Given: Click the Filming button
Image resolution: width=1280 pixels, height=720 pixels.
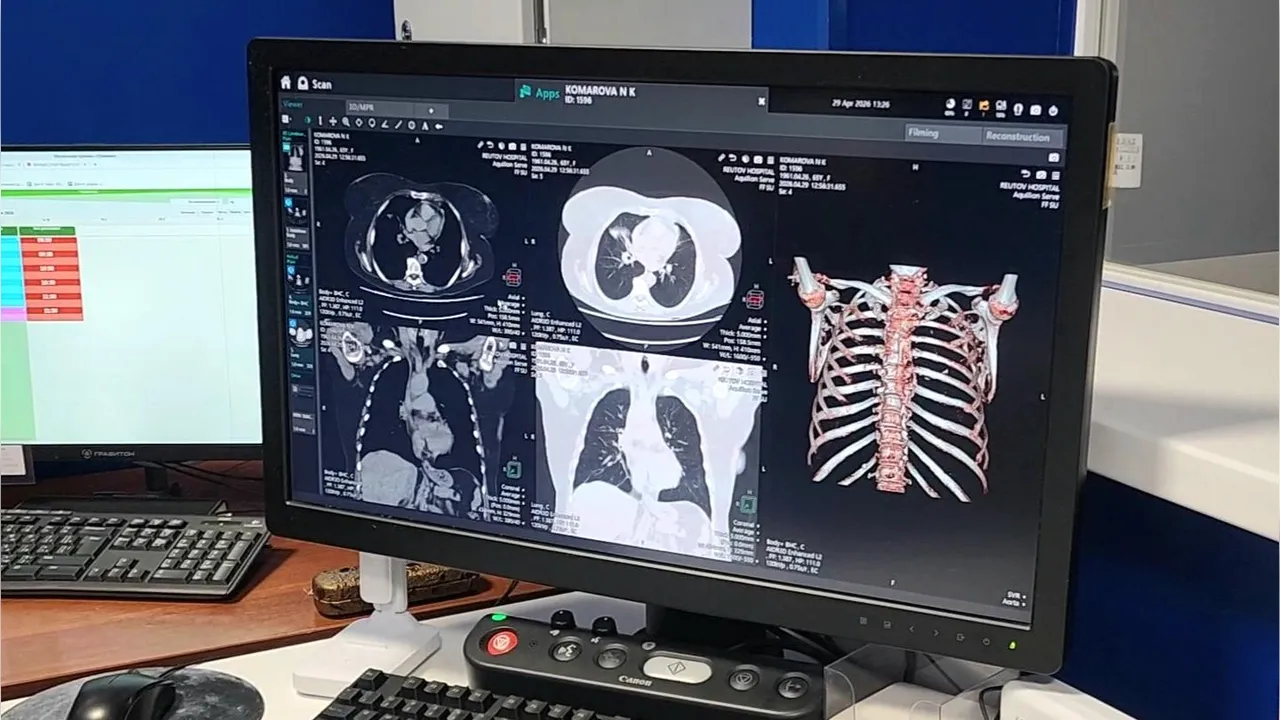Looking at the screenshot, I should [x=922, y=133].
